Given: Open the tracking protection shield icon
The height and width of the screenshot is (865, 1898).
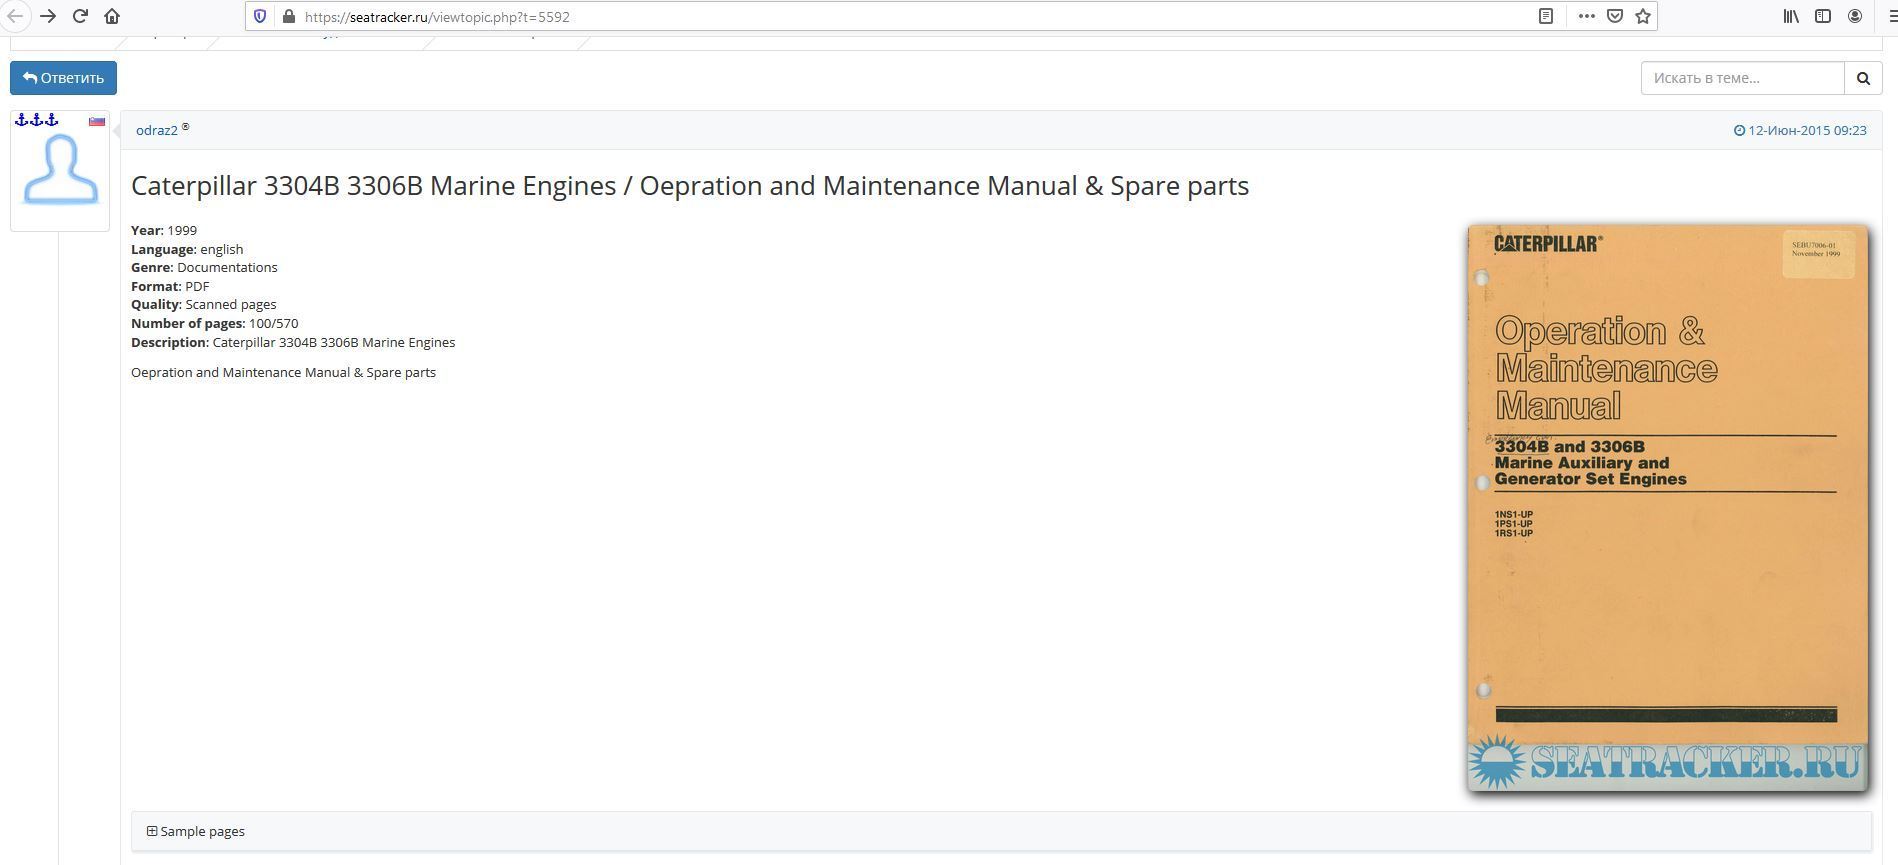Looking at the screenshot, I should point(260,16).
